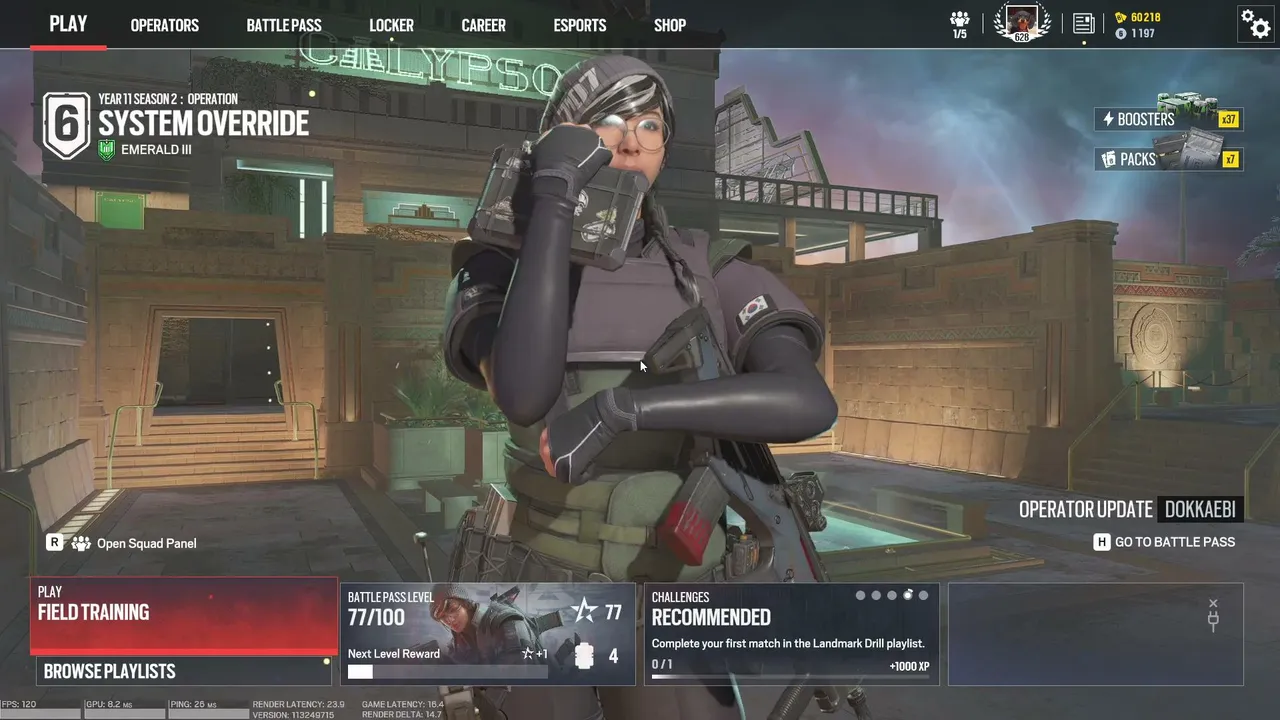This screenshot has width=1280, height=720.
Task: Click the Packs cards icon
Action: pos(1109,159)
